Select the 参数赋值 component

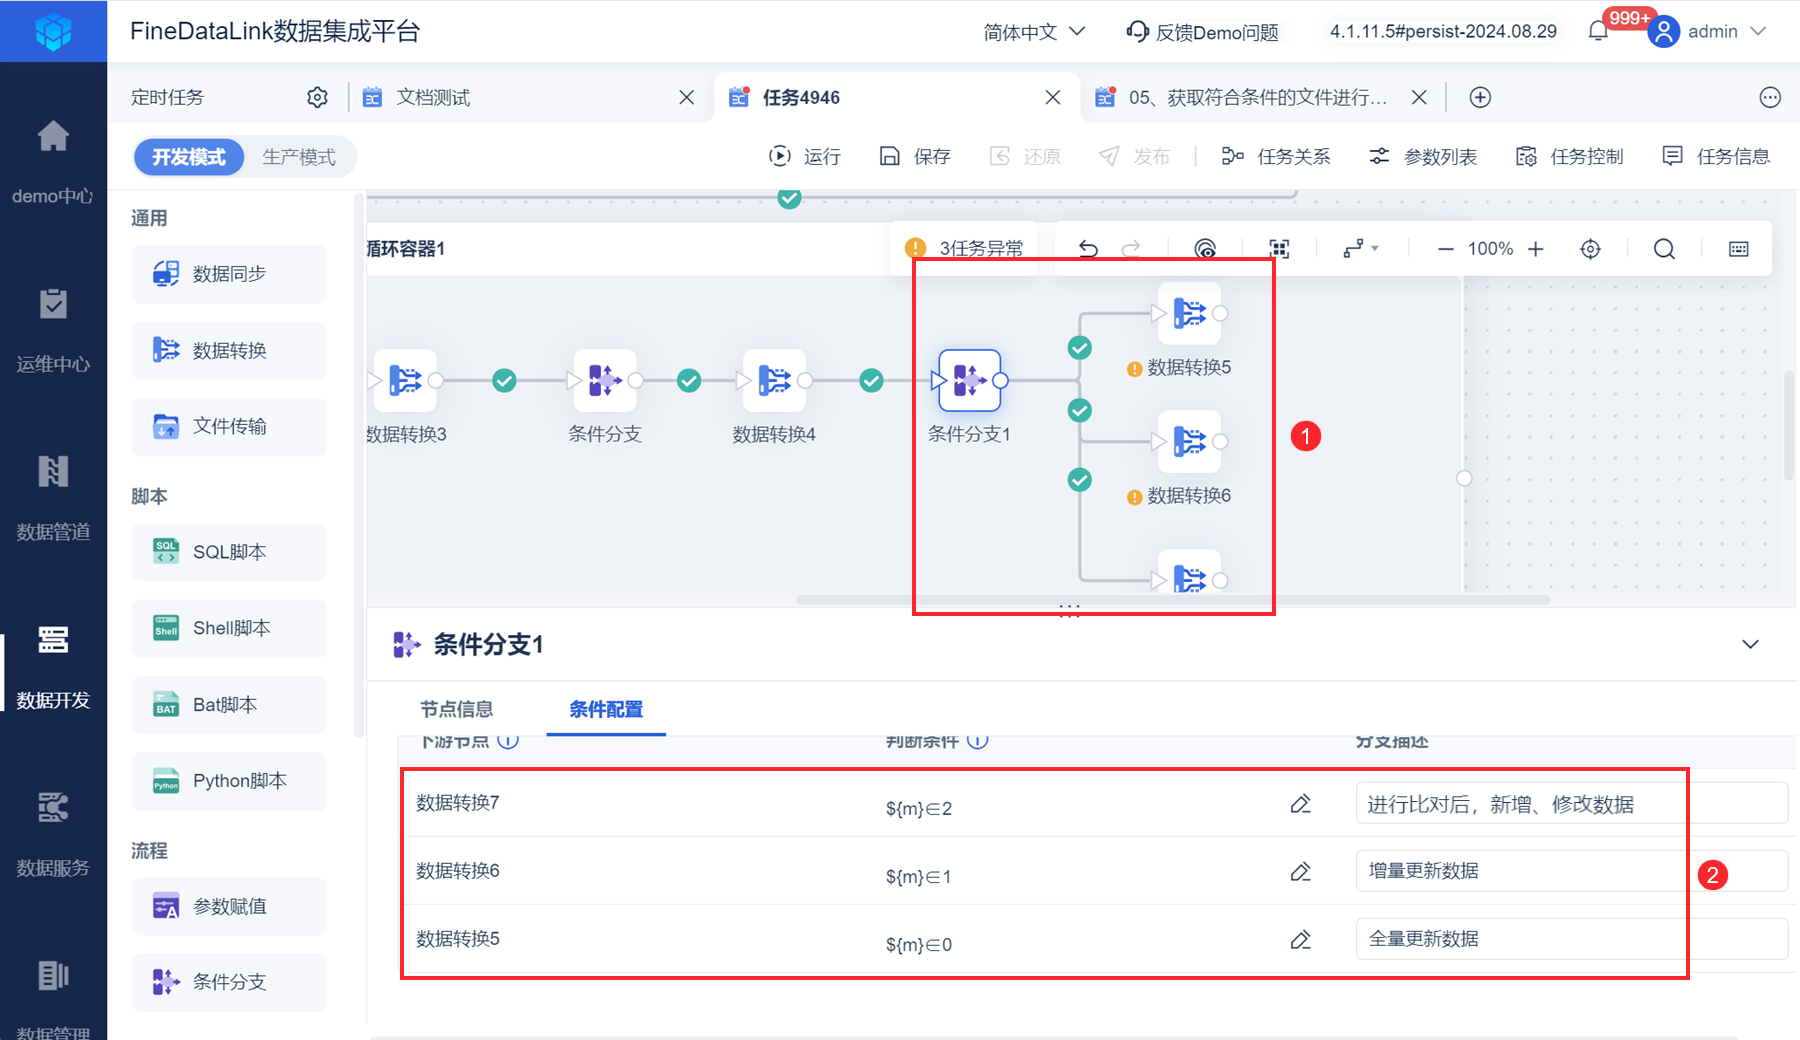click(x=229, y=906)
